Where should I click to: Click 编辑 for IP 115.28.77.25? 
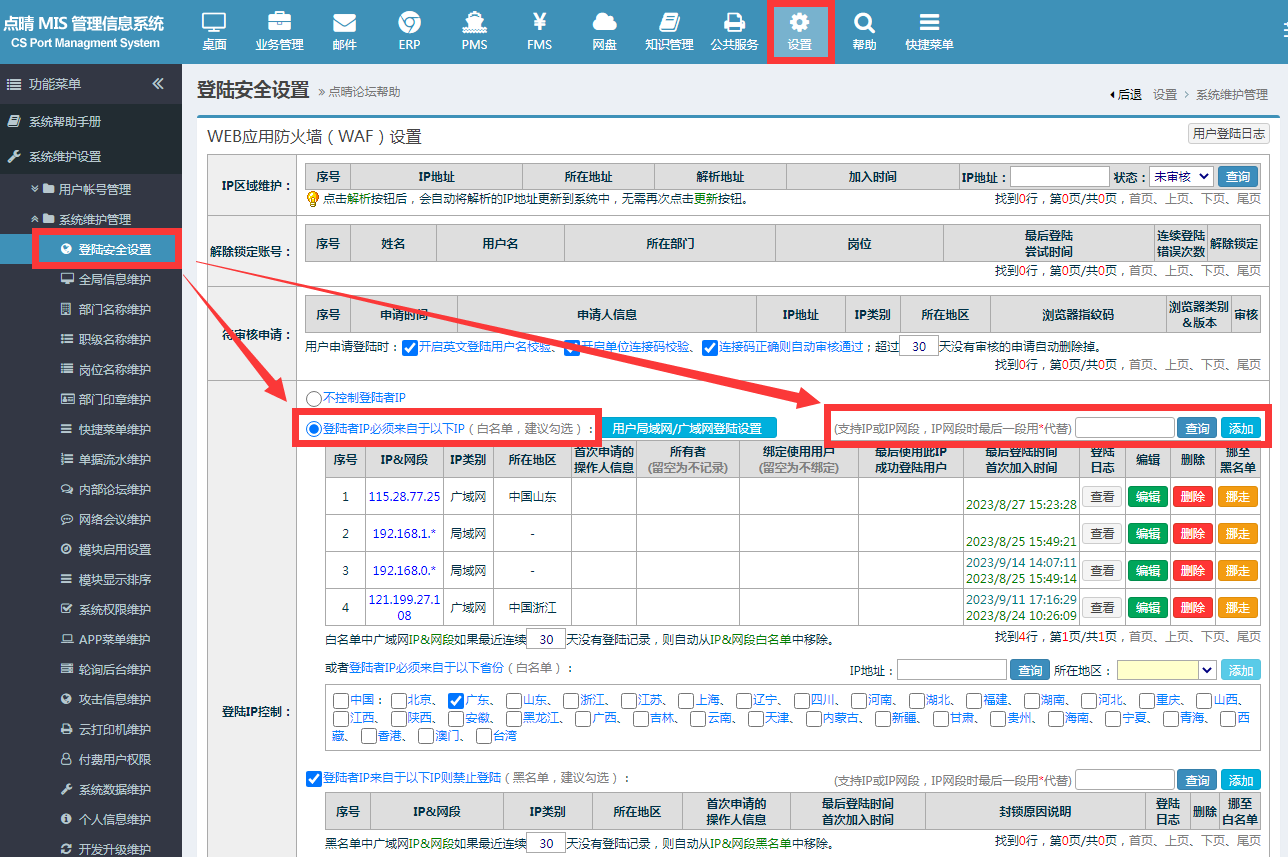point(1147,497)
